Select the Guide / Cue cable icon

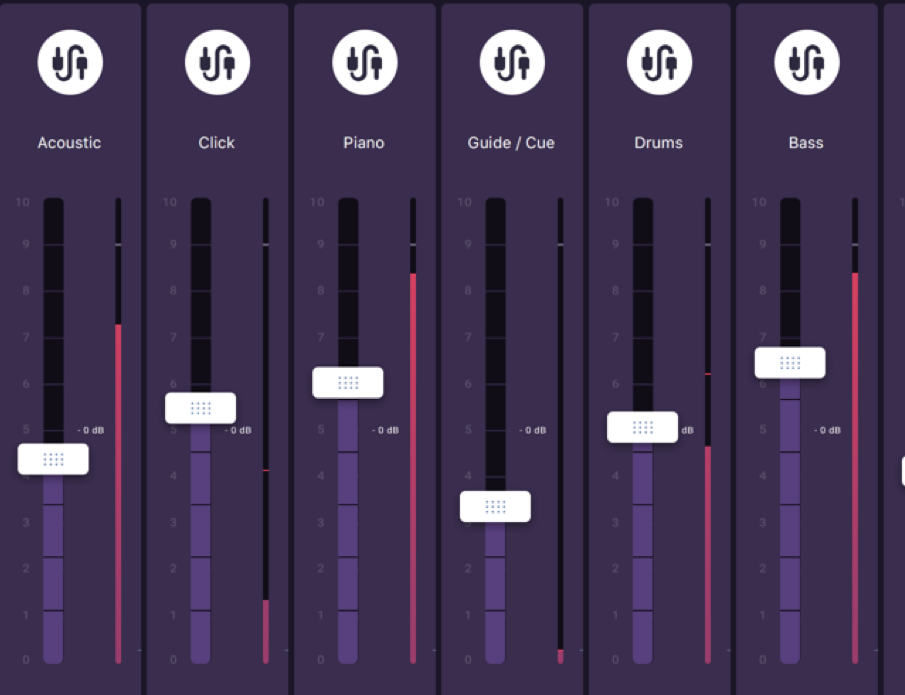coord(512,62)
